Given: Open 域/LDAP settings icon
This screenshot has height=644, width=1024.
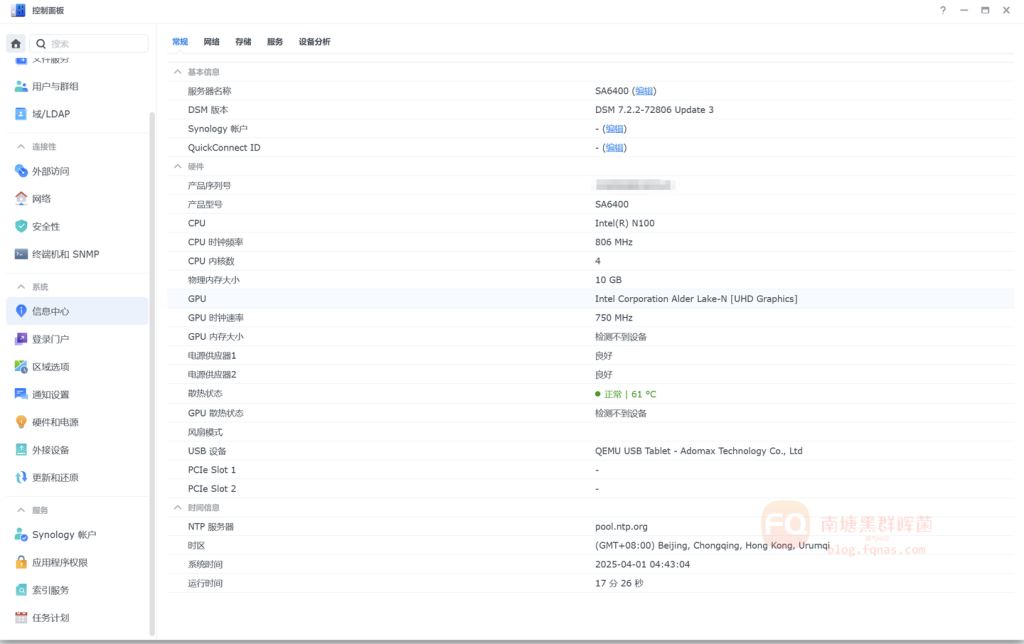Looking at the screenshot, I should (21, 114).
